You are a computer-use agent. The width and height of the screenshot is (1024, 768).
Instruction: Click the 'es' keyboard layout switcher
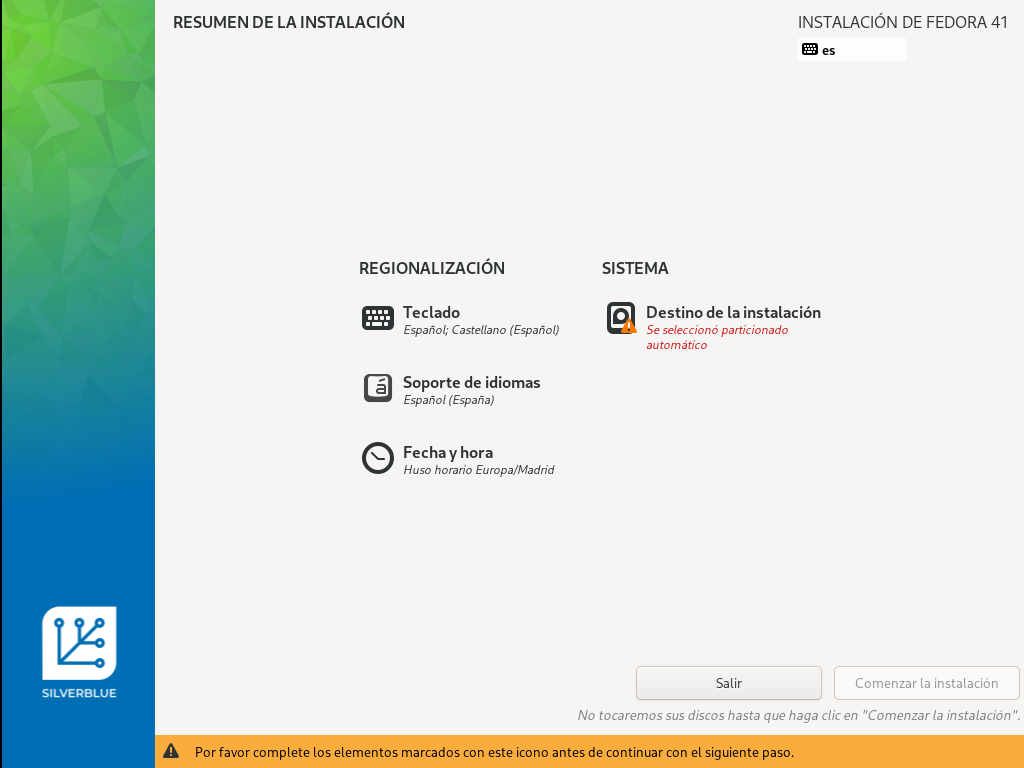(852, 50)
